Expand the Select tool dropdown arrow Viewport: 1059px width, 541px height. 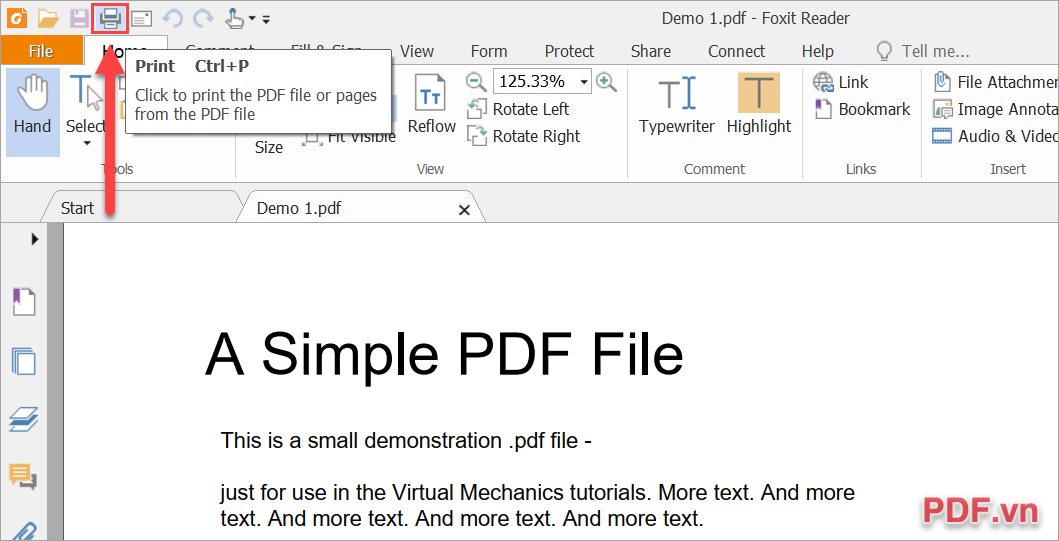coord(86,143)
